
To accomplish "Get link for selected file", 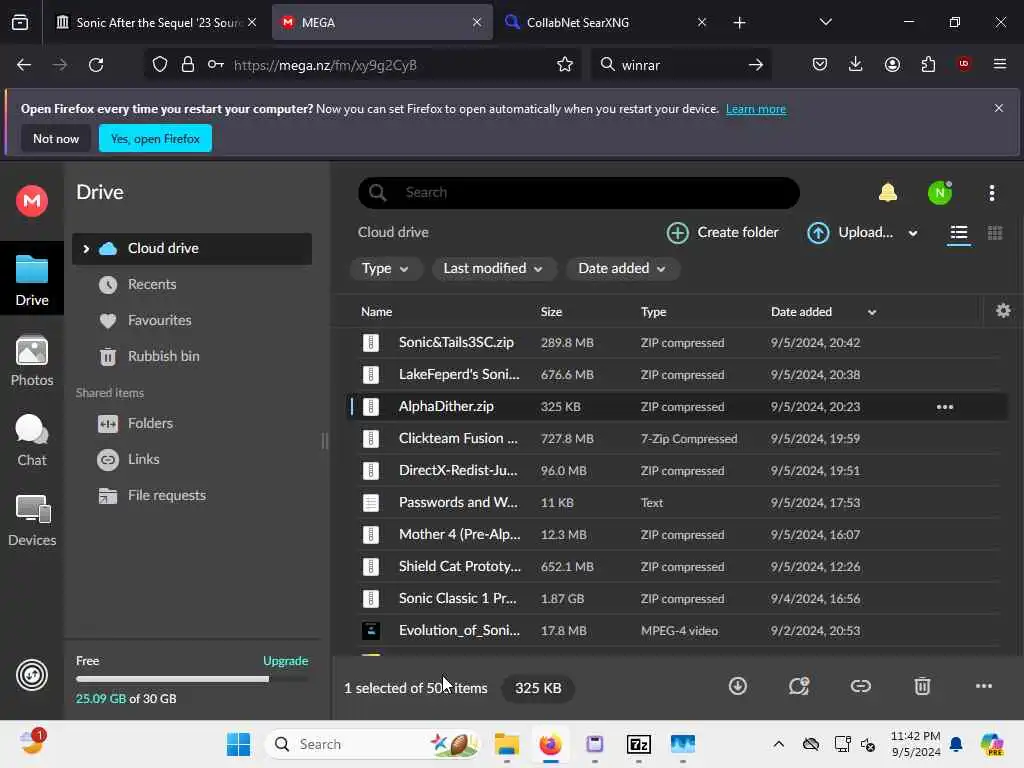I will [861, 686].
